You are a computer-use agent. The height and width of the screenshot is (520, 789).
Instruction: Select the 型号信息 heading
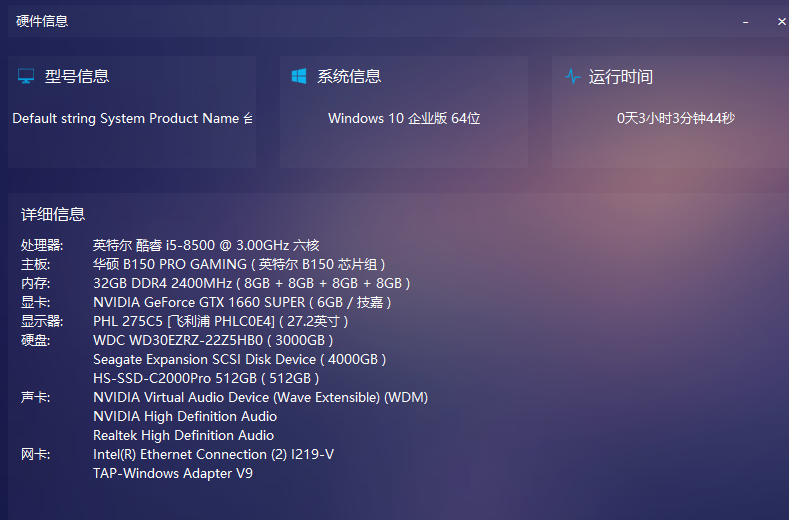(77, 77)
